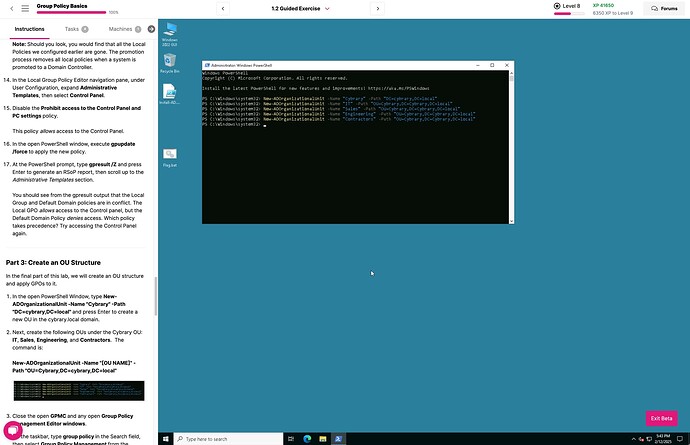
Task: Select the PowerShell taskbar icon
Action: click(339, 438)
